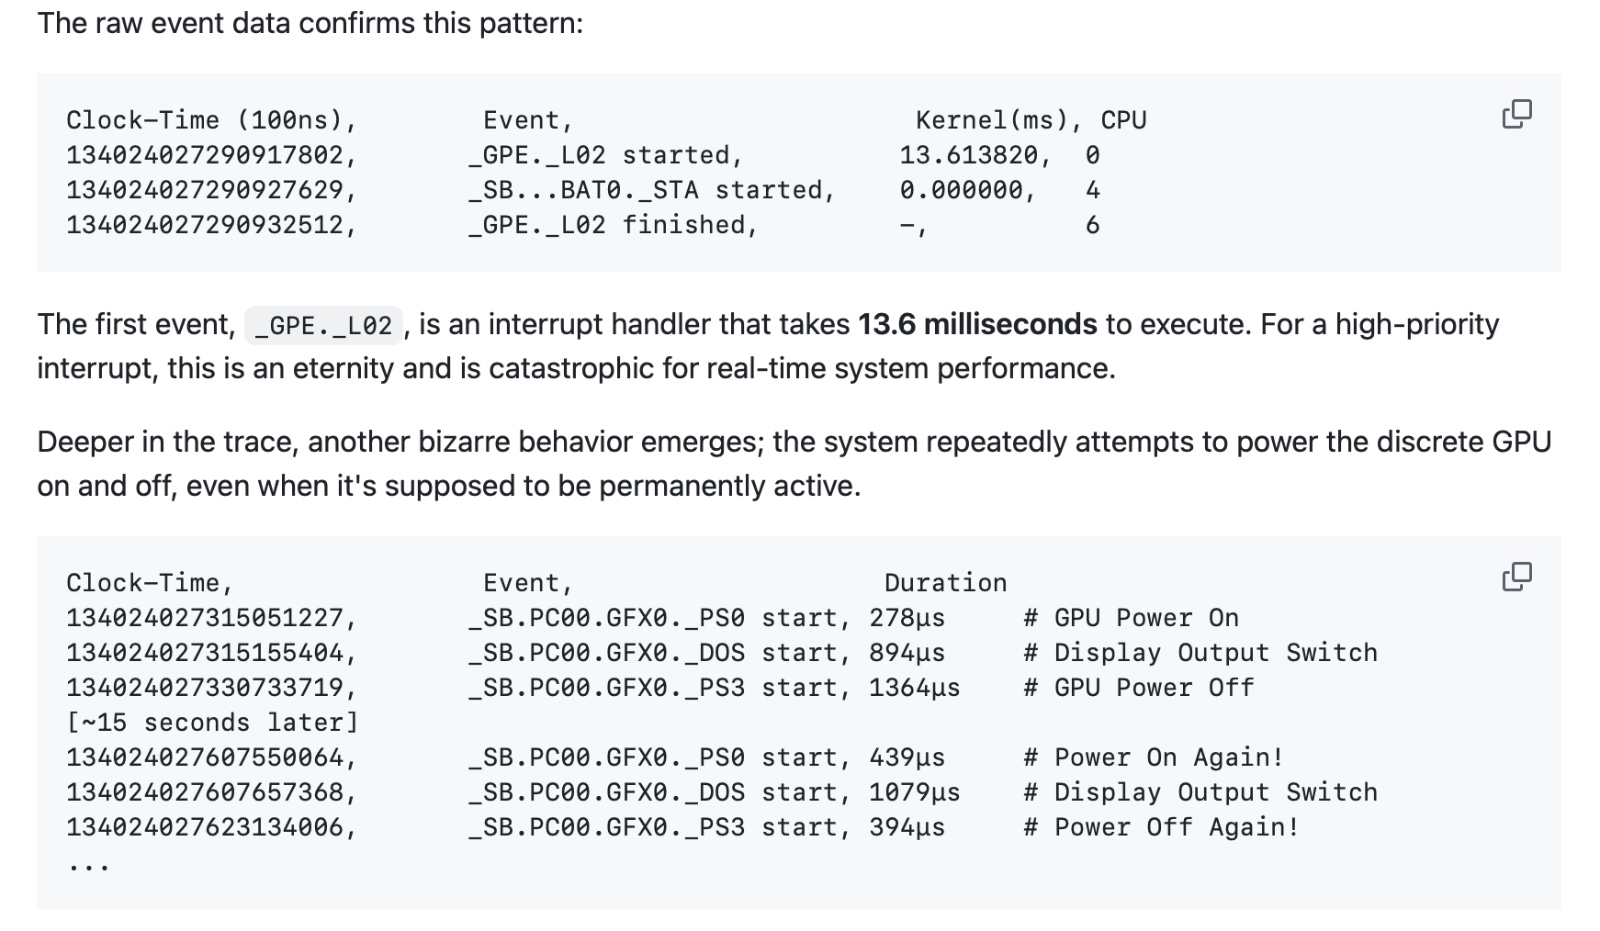Viewport: 1600px width, 931px height.
Task: Click the '# Power On Again!' comment
Action: [1154, 758]
